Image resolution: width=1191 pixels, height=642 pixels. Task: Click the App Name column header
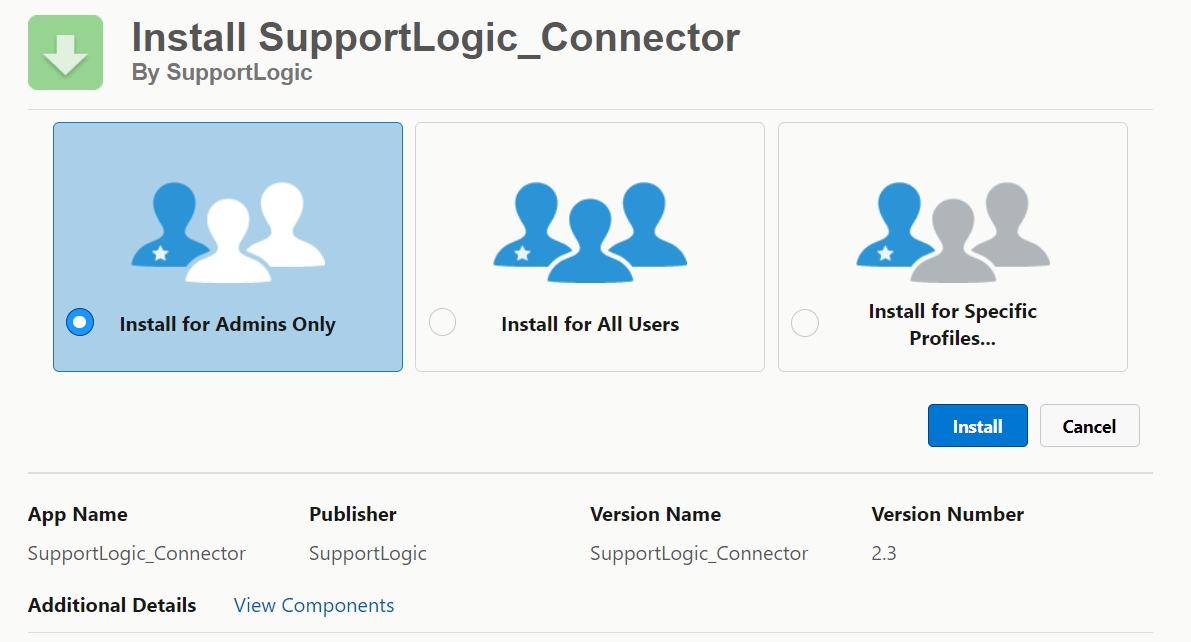tap(77, 514)
